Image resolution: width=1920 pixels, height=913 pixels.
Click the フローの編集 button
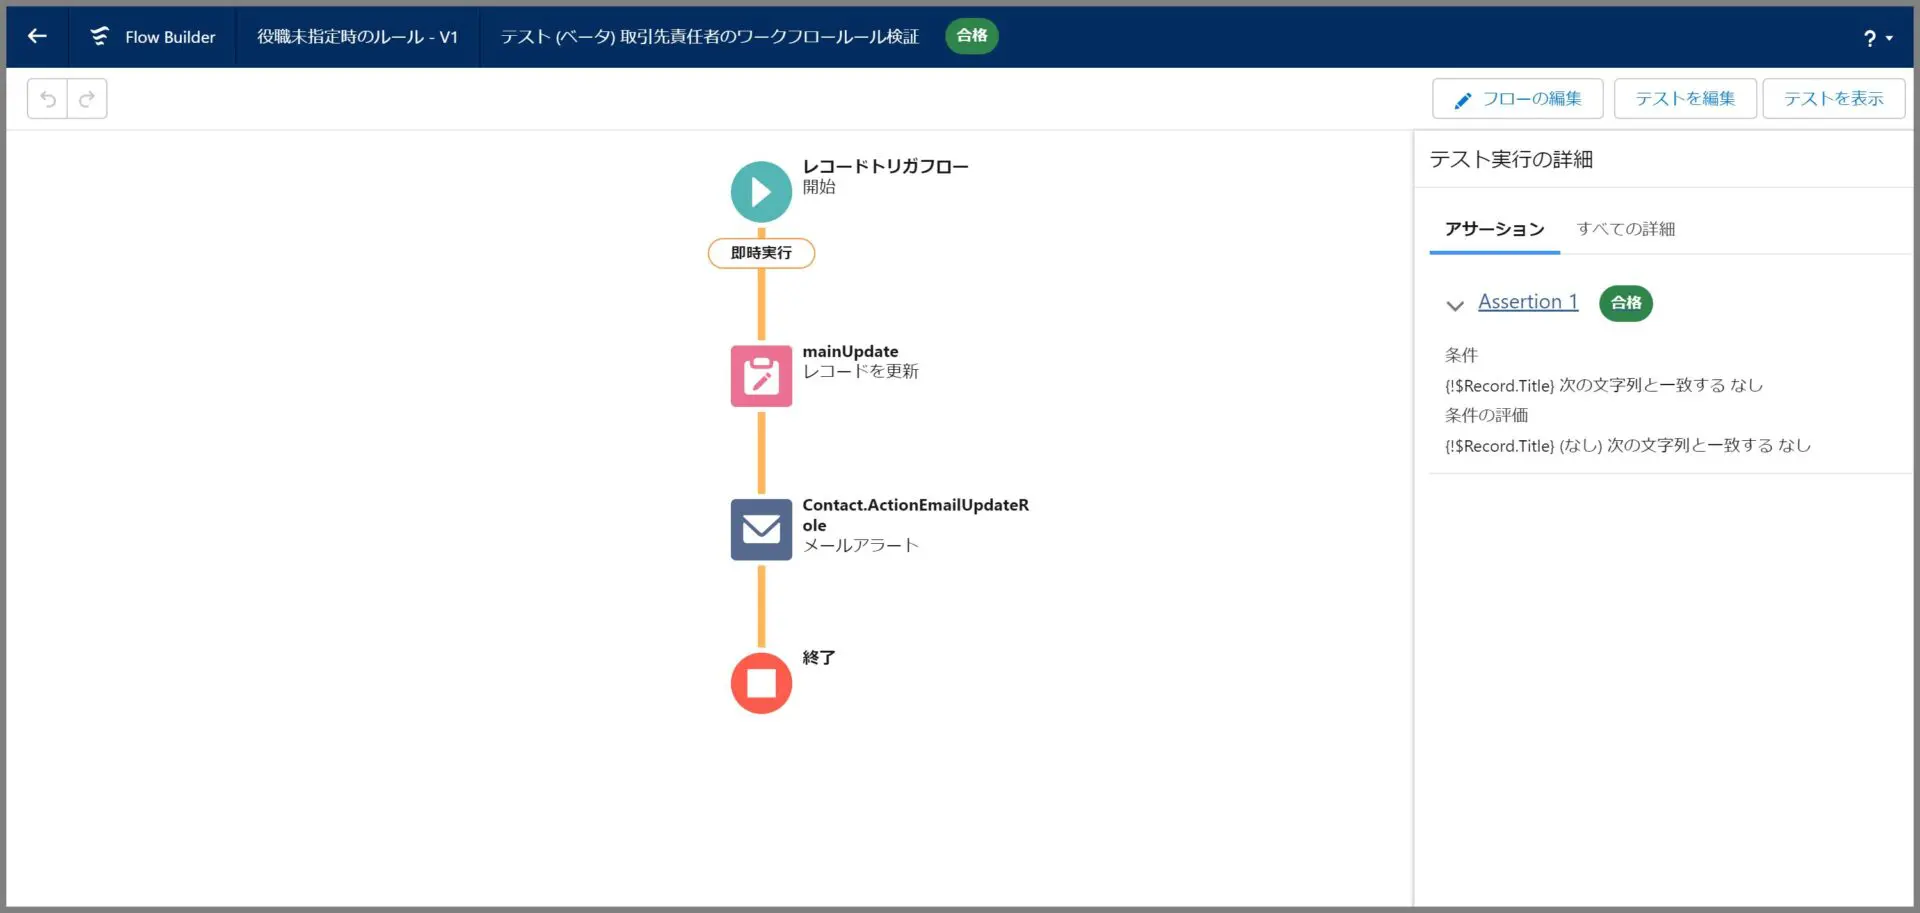point(1517,99)
